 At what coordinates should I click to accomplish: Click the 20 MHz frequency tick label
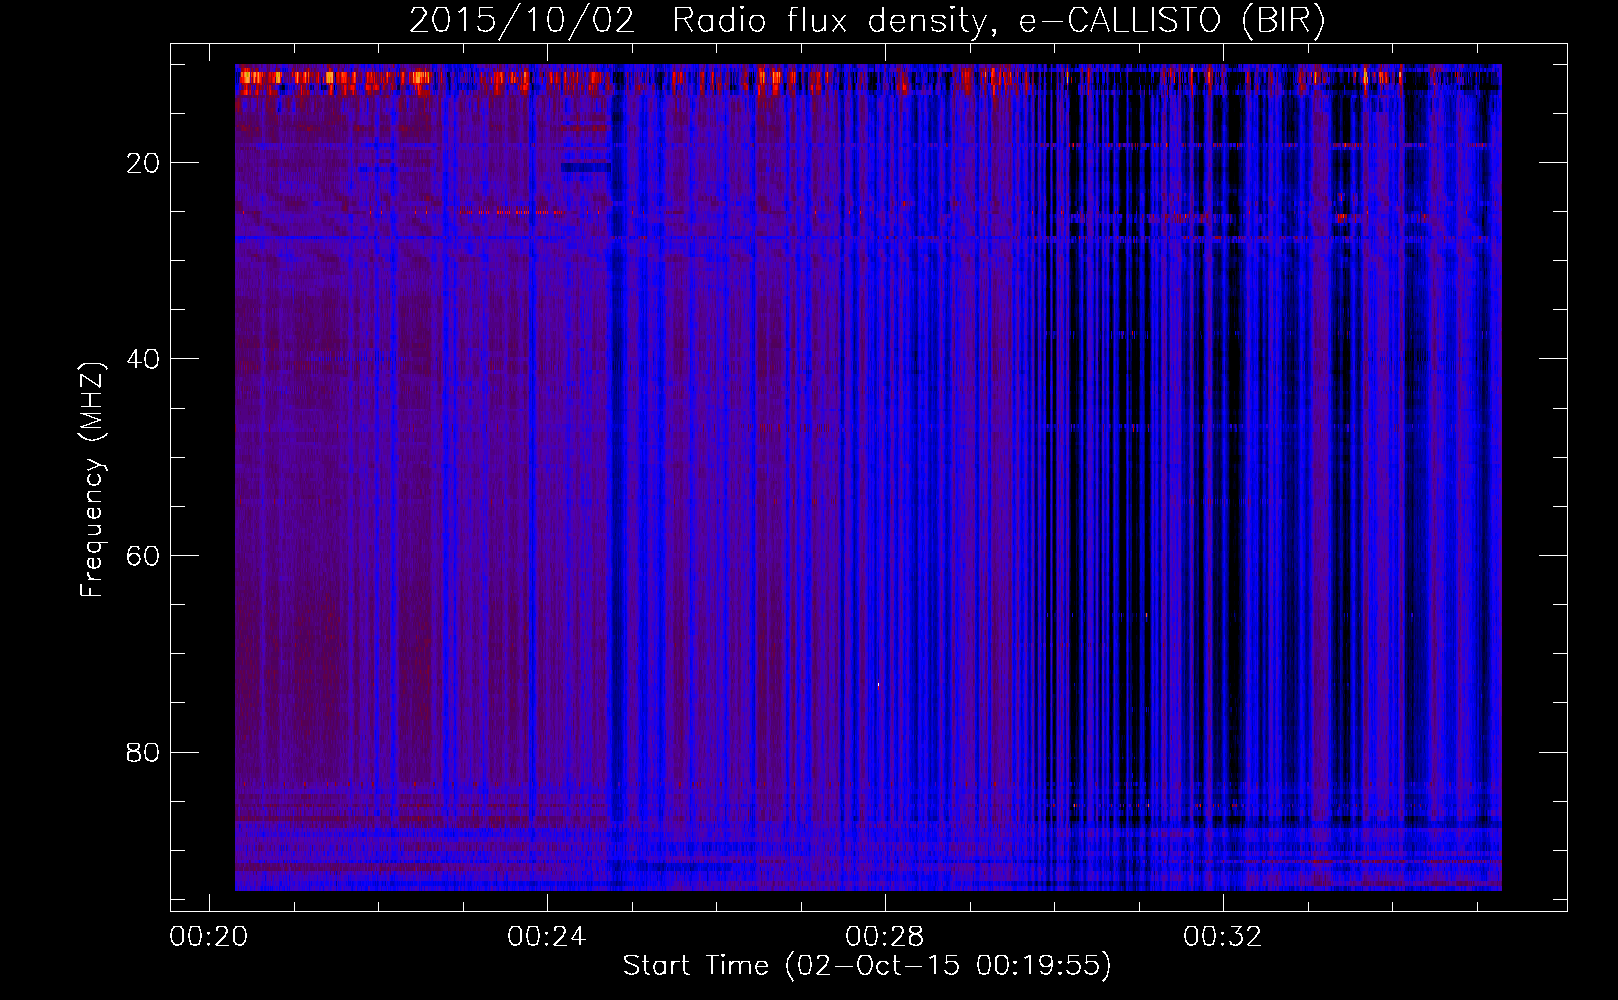[143, 163]
